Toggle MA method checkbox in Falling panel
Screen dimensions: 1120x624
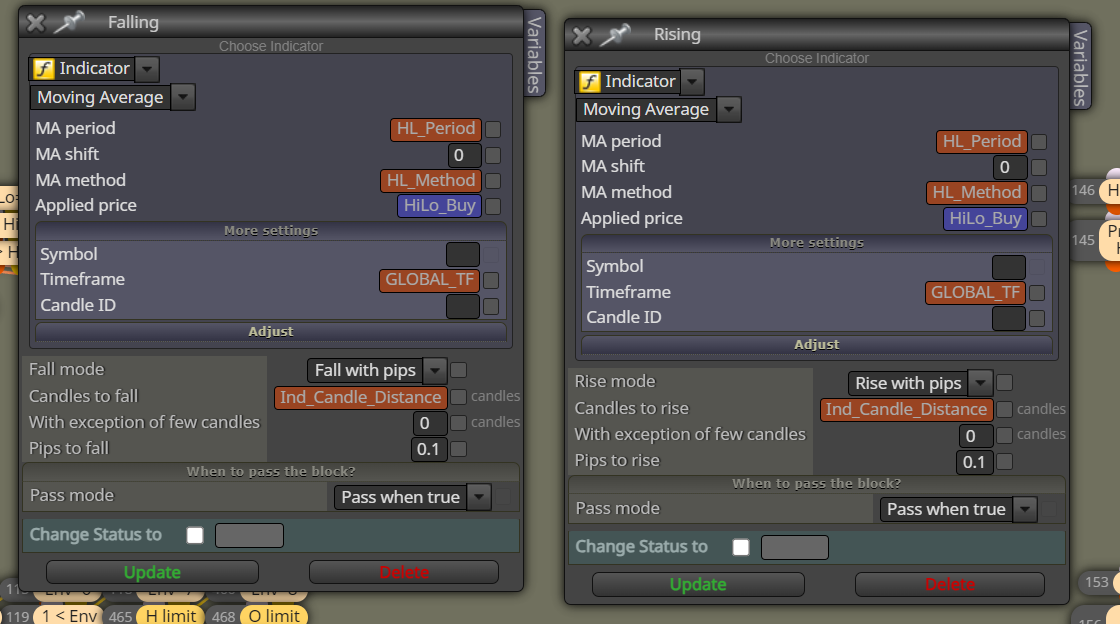(x=493, y=181)
